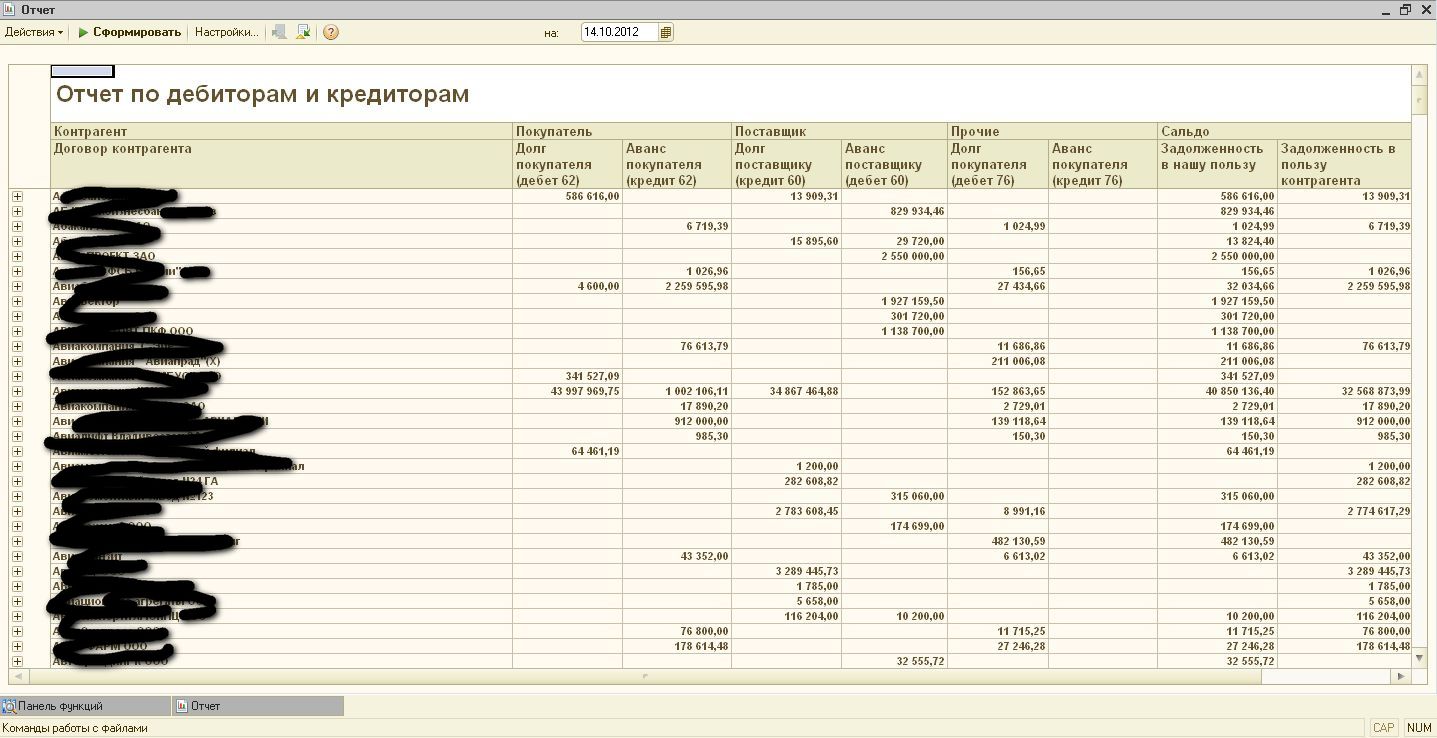Click the vertical scrollbar down arrow

(x=1419, y=659)
